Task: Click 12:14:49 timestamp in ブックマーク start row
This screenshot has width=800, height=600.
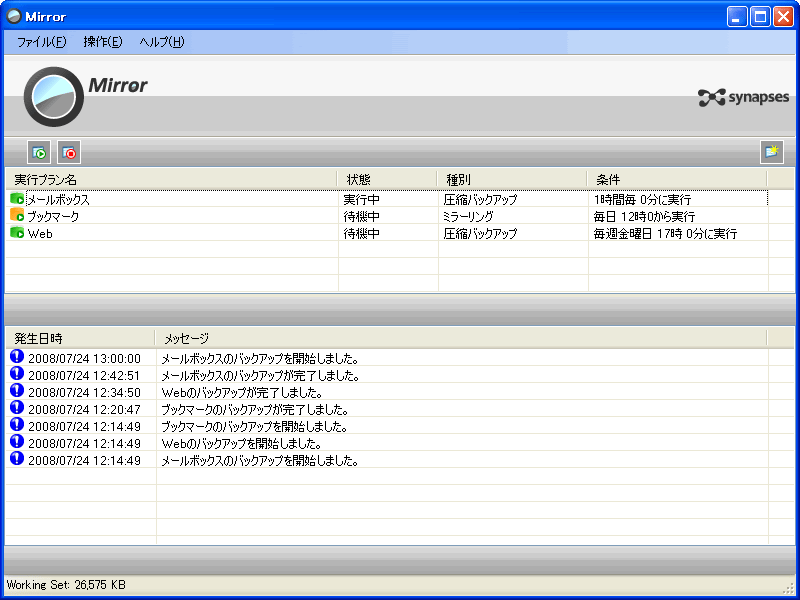Action: 84,427
